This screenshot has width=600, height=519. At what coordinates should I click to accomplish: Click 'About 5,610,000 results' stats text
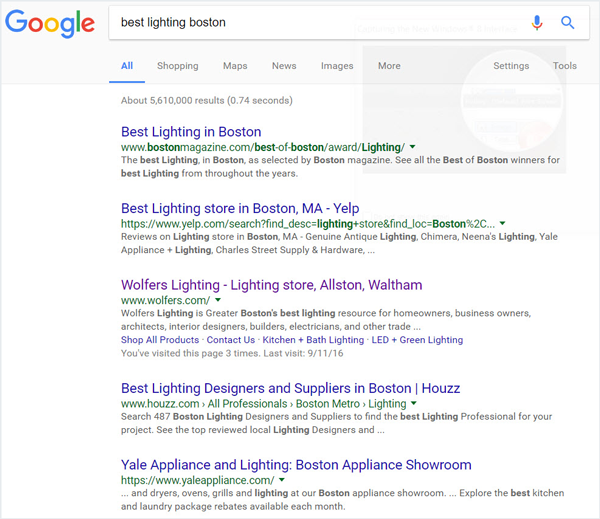pos(207,101)
